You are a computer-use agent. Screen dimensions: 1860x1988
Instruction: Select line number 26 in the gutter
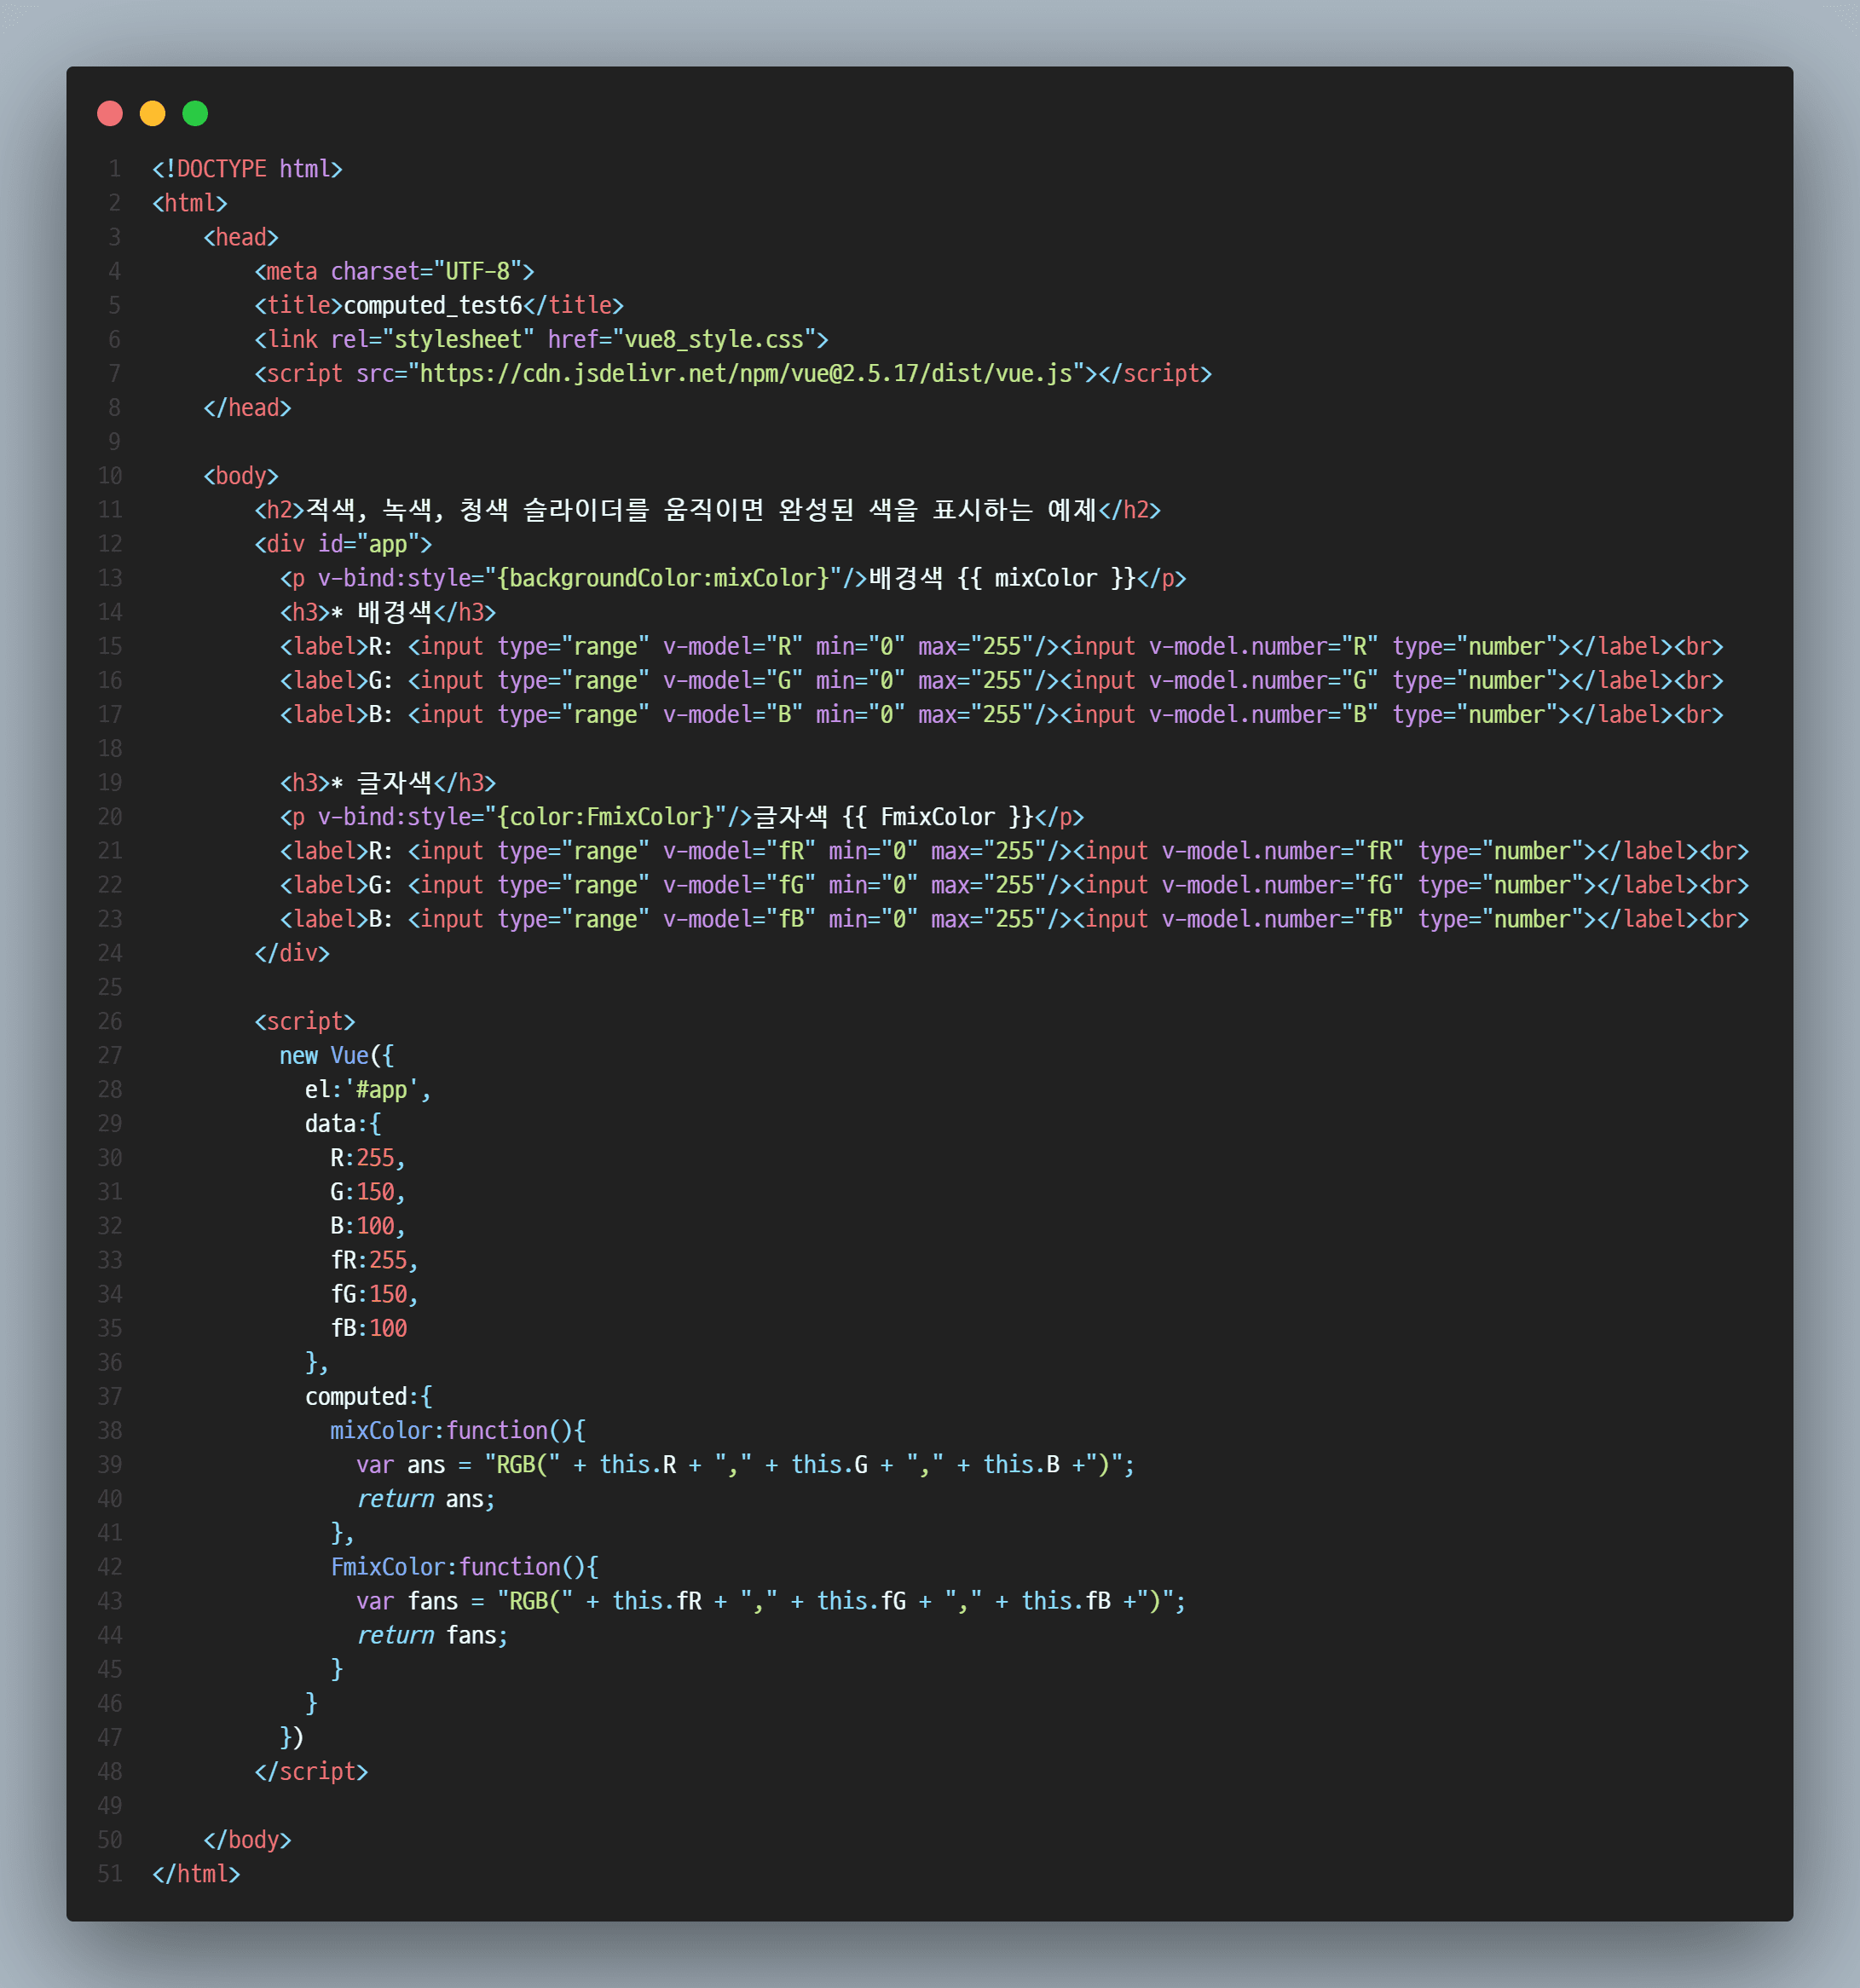point(110,1022)
